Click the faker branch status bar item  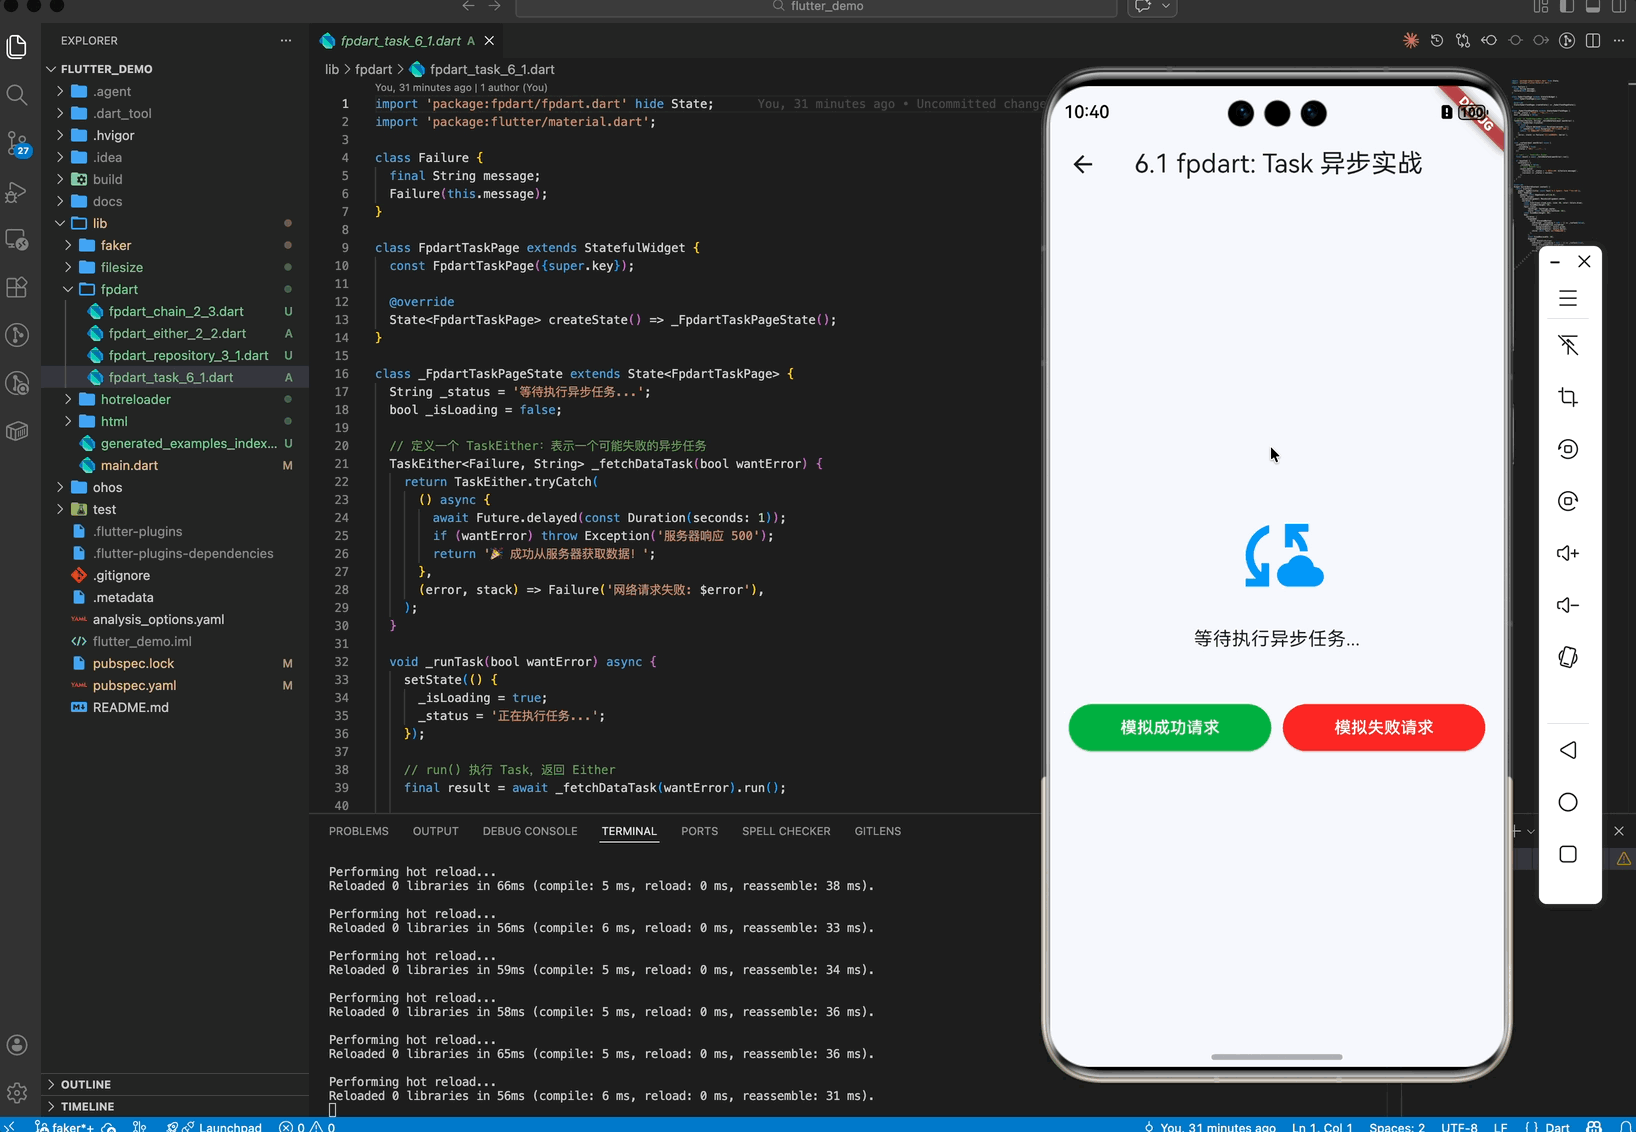pos(65,1126)
